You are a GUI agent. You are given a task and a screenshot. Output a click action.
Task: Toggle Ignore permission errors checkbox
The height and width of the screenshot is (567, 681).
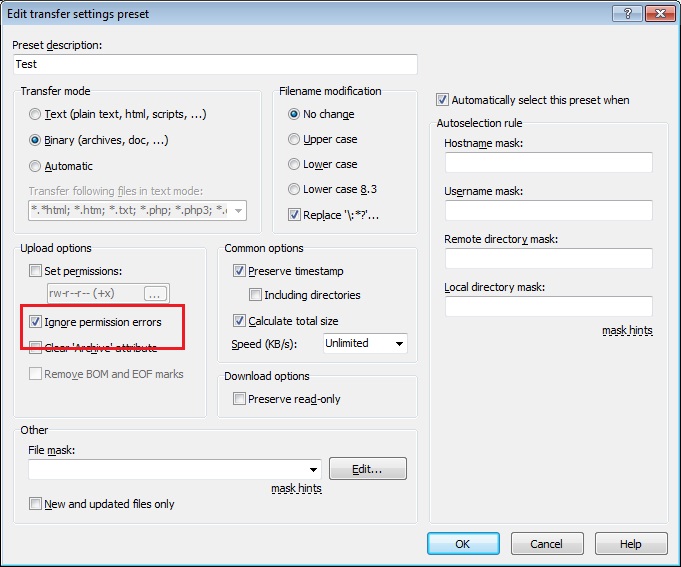pyautogui.click(x=37, y=322)
